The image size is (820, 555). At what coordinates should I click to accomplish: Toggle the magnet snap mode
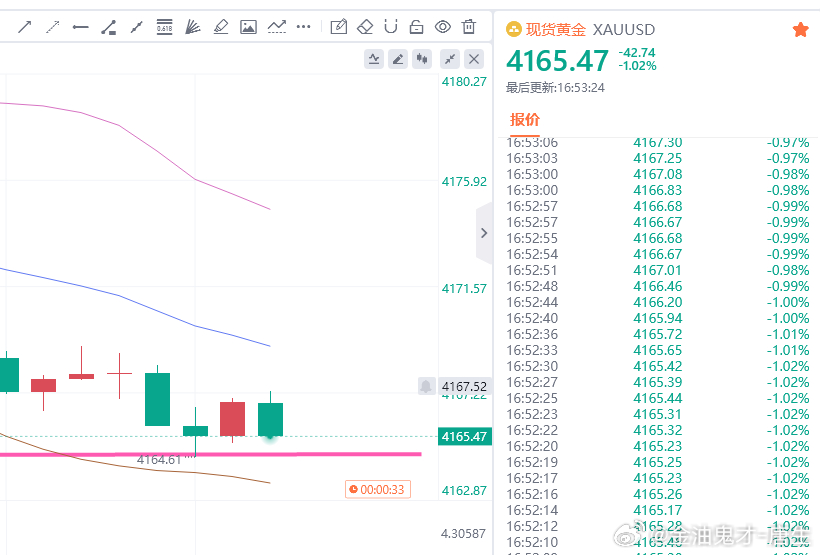click(x=391, y=27)
